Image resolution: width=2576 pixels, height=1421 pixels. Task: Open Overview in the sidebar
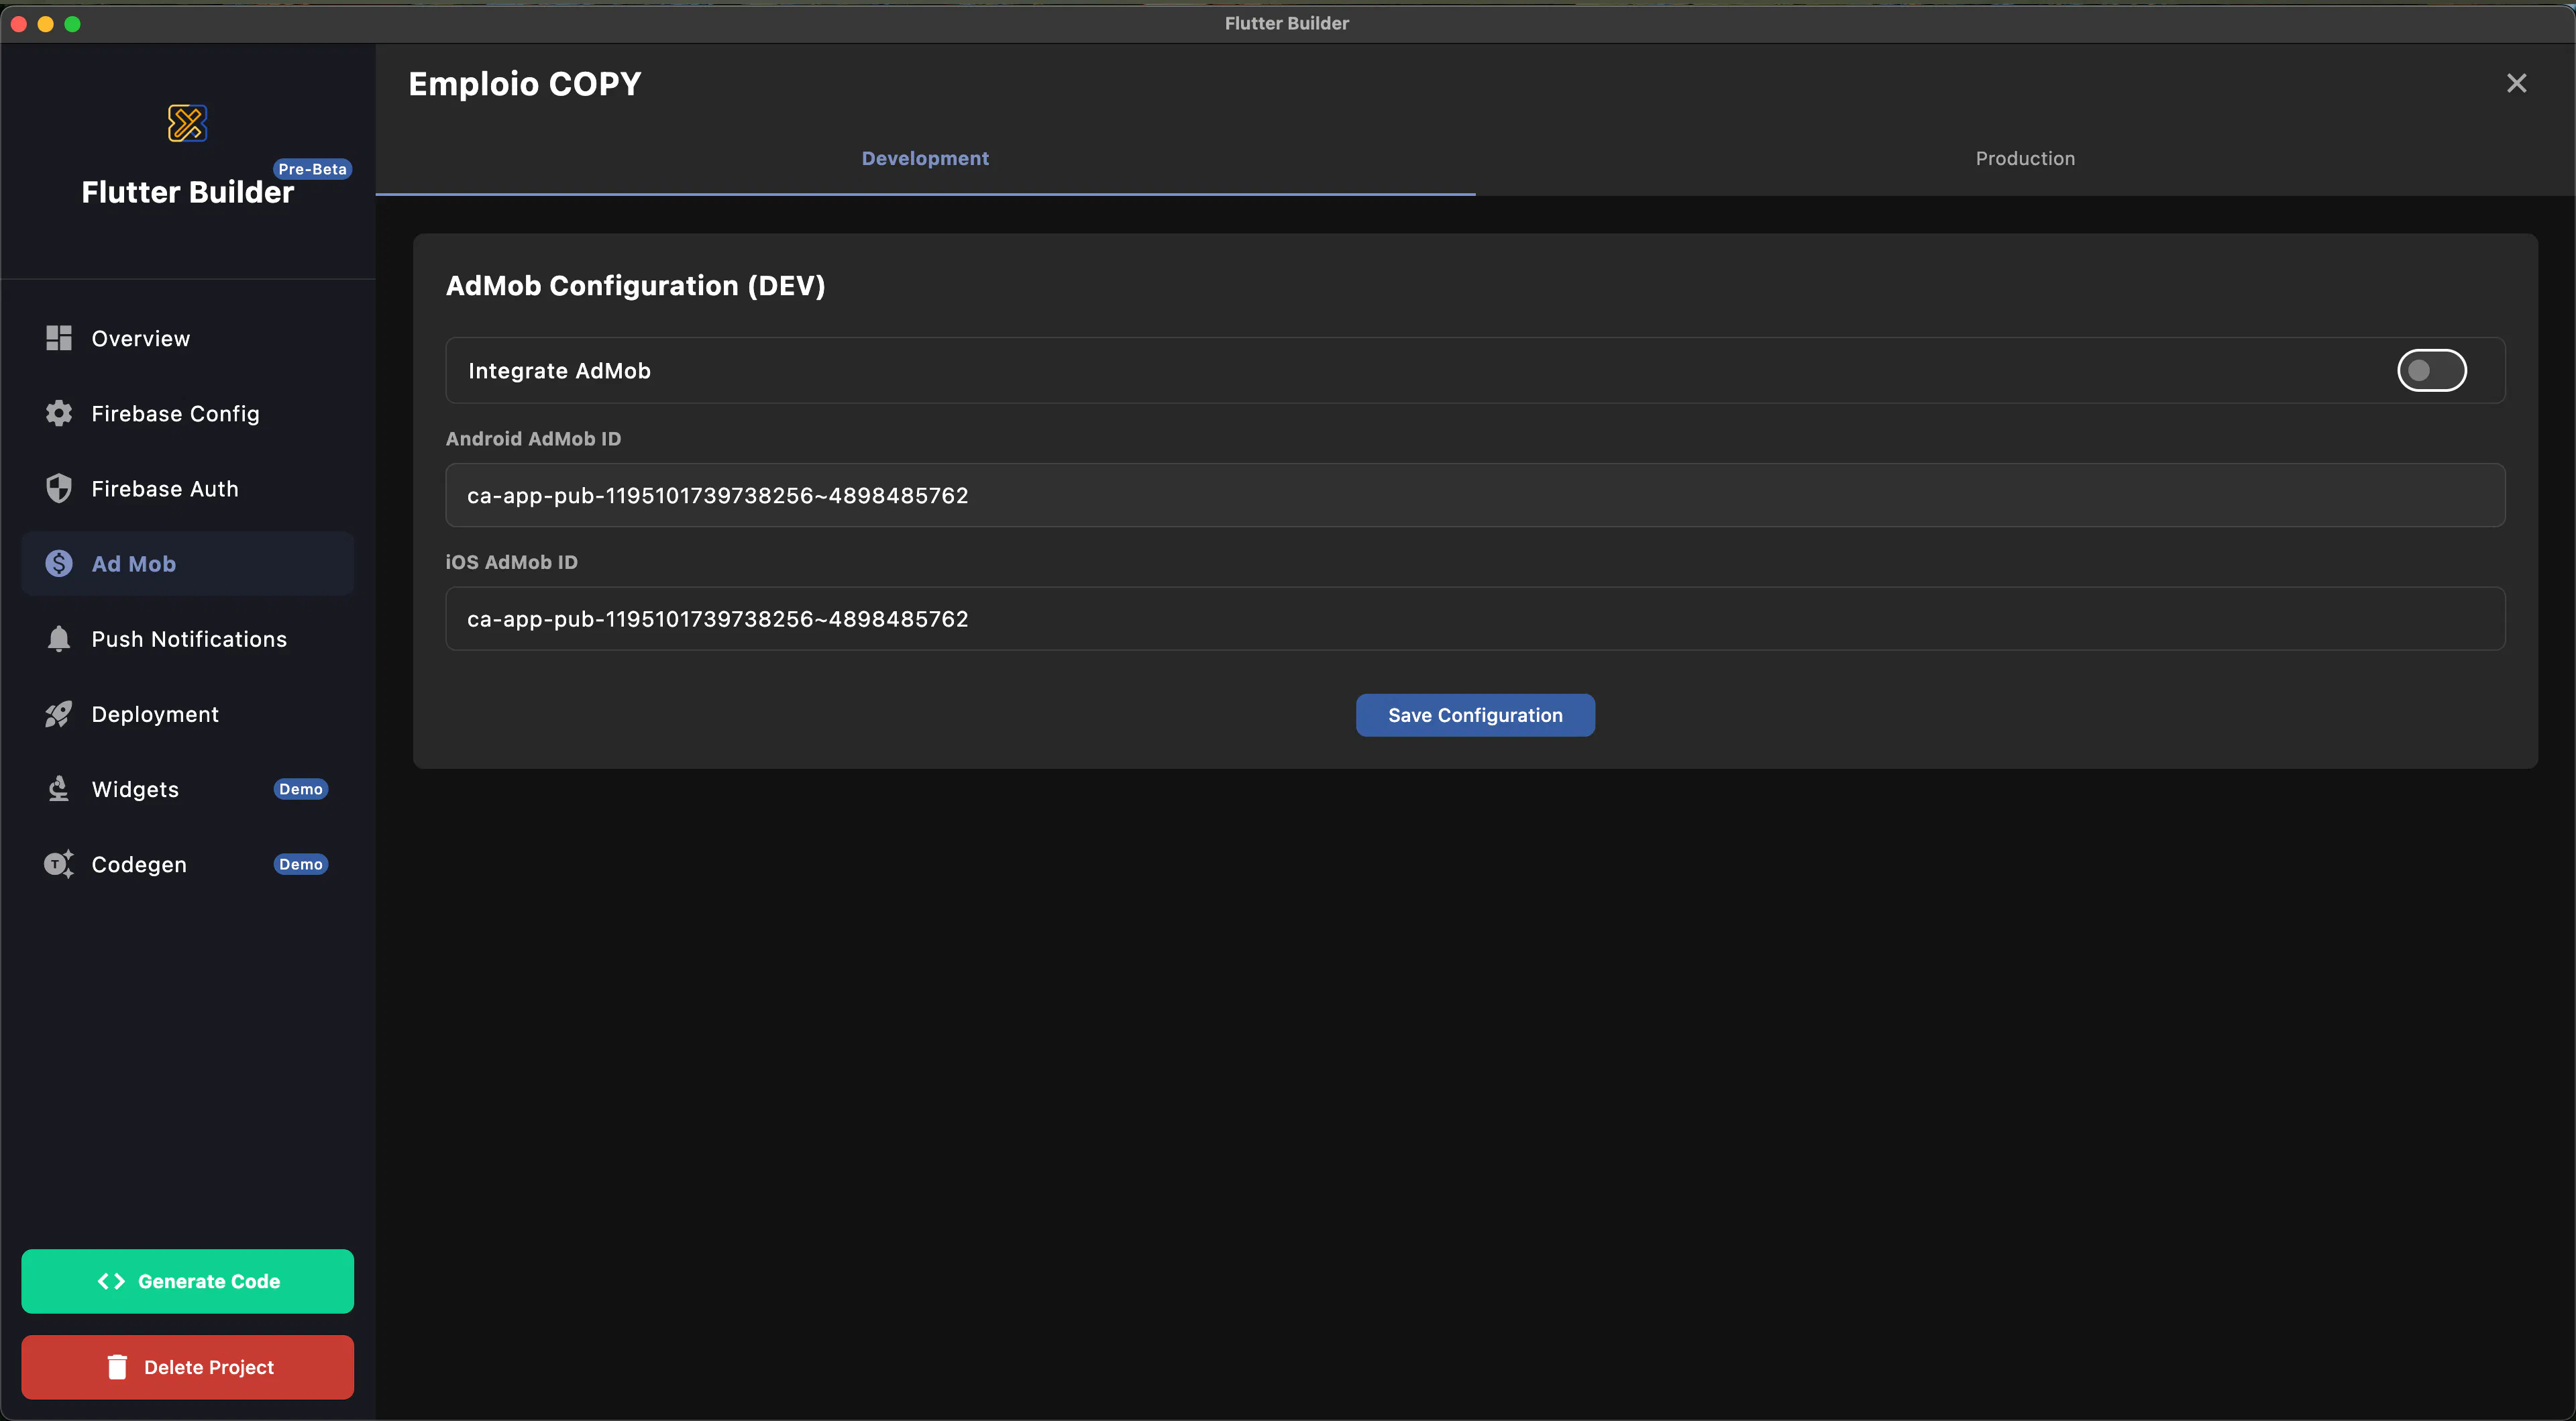(x=188, y=338)
